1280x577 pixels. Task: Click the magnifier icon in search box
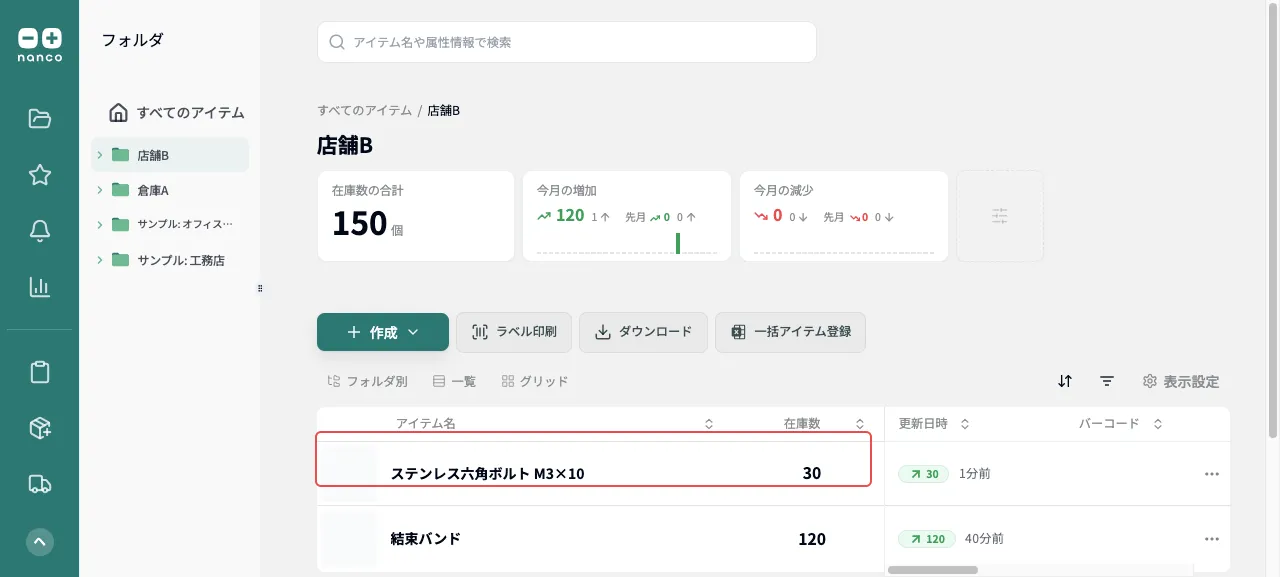[337, 43]
